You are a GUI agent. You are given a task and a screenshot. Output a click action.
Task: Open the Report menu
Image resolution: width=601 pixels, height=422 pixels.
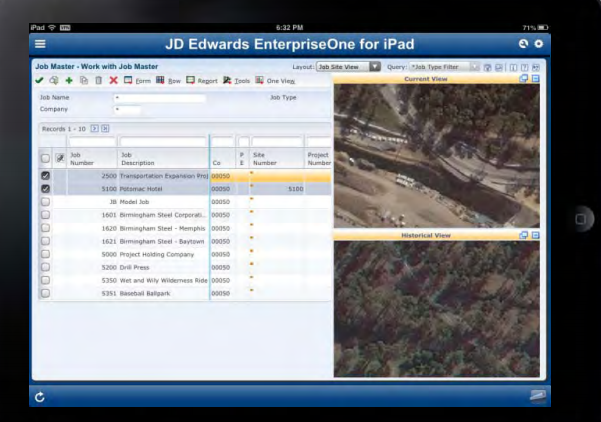(202, 80)
